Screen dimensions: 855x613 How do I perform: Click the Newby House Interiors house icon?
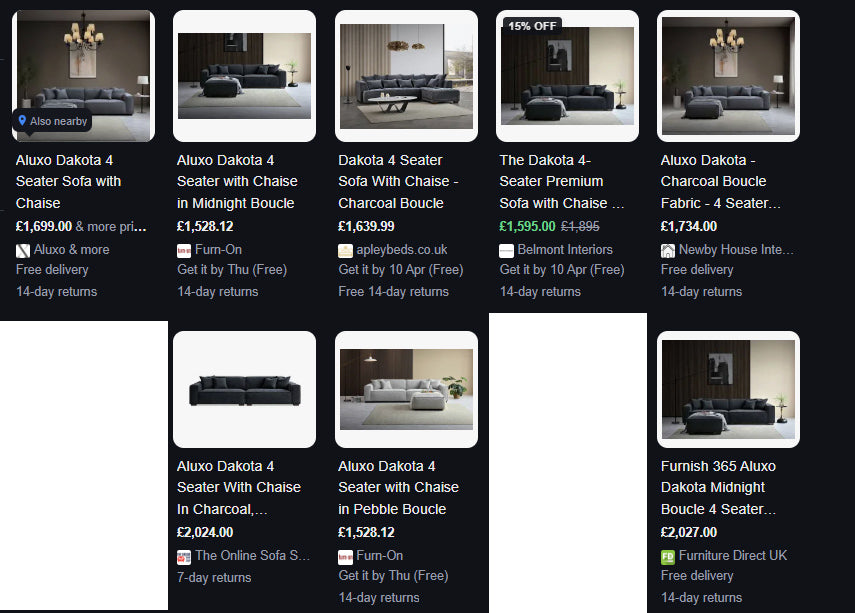coord(668,251)
